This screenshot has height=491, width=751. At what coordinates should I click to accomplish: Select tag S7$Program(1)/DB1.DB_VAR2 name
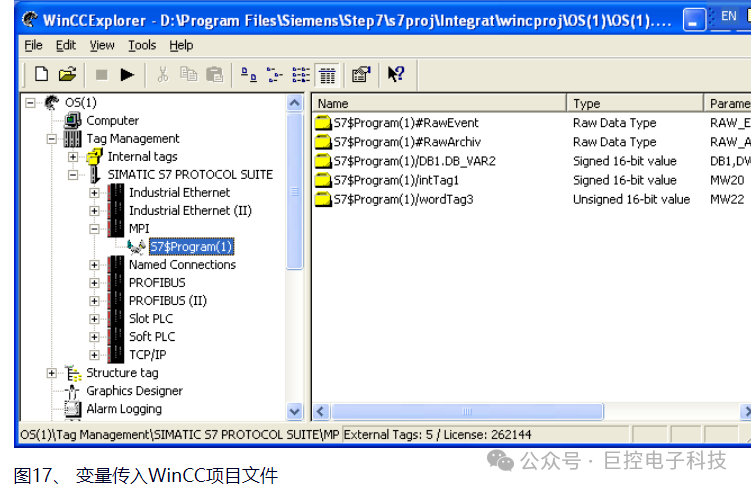coord(414,161)
